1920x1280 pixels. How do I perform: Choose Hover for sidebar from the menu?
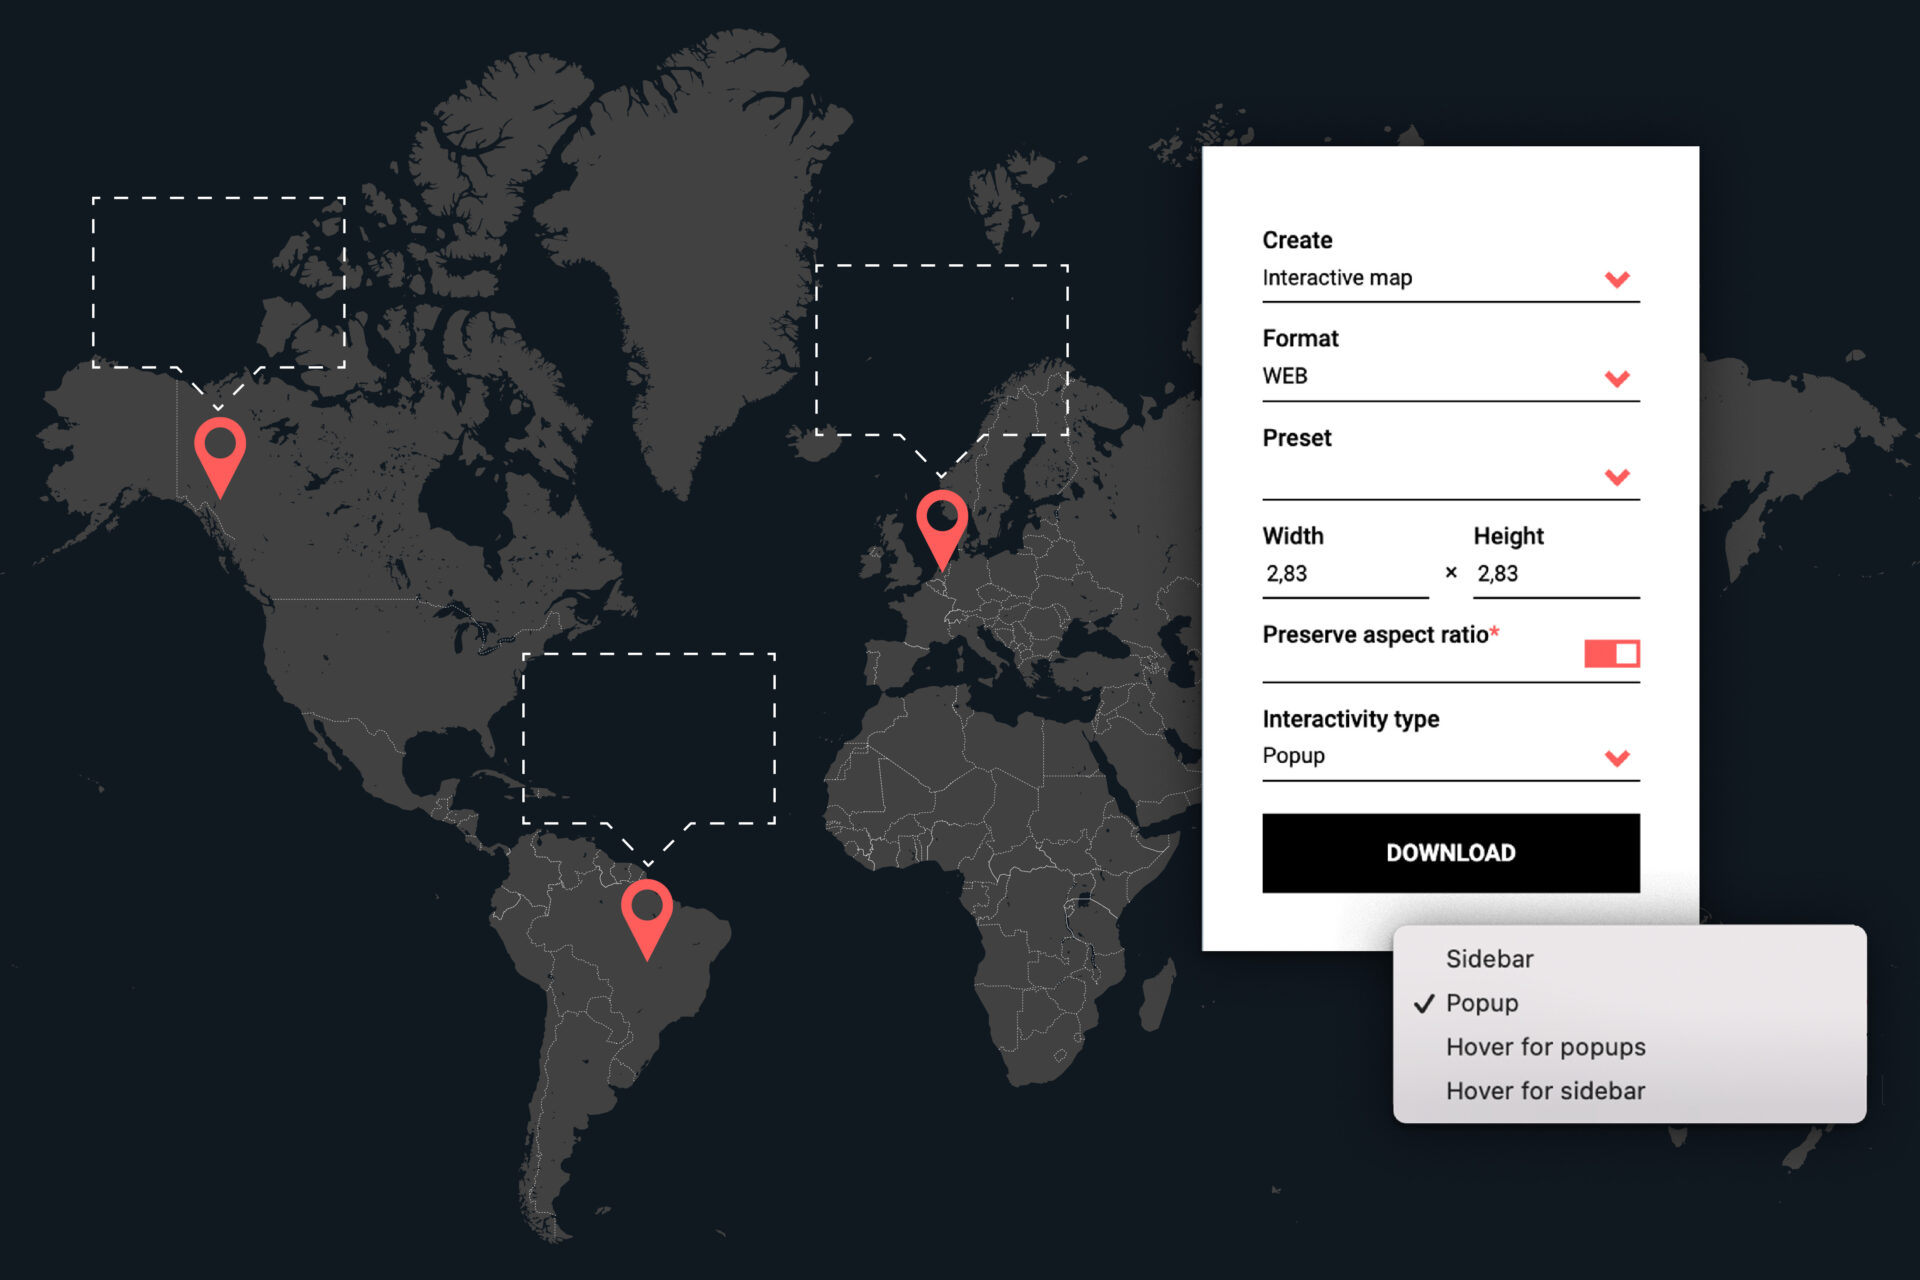click(1545, 1090)
